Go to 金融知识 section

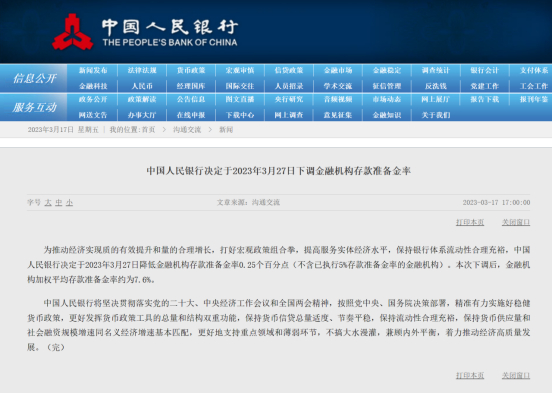pyautogui.click(x=387, y=115)
